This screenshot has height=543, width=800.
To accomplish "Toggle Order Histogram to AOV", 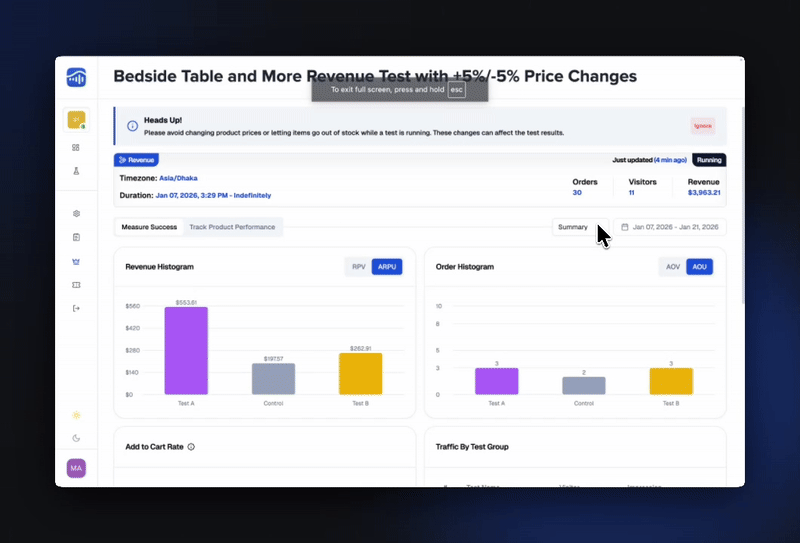I will [672, 267].
